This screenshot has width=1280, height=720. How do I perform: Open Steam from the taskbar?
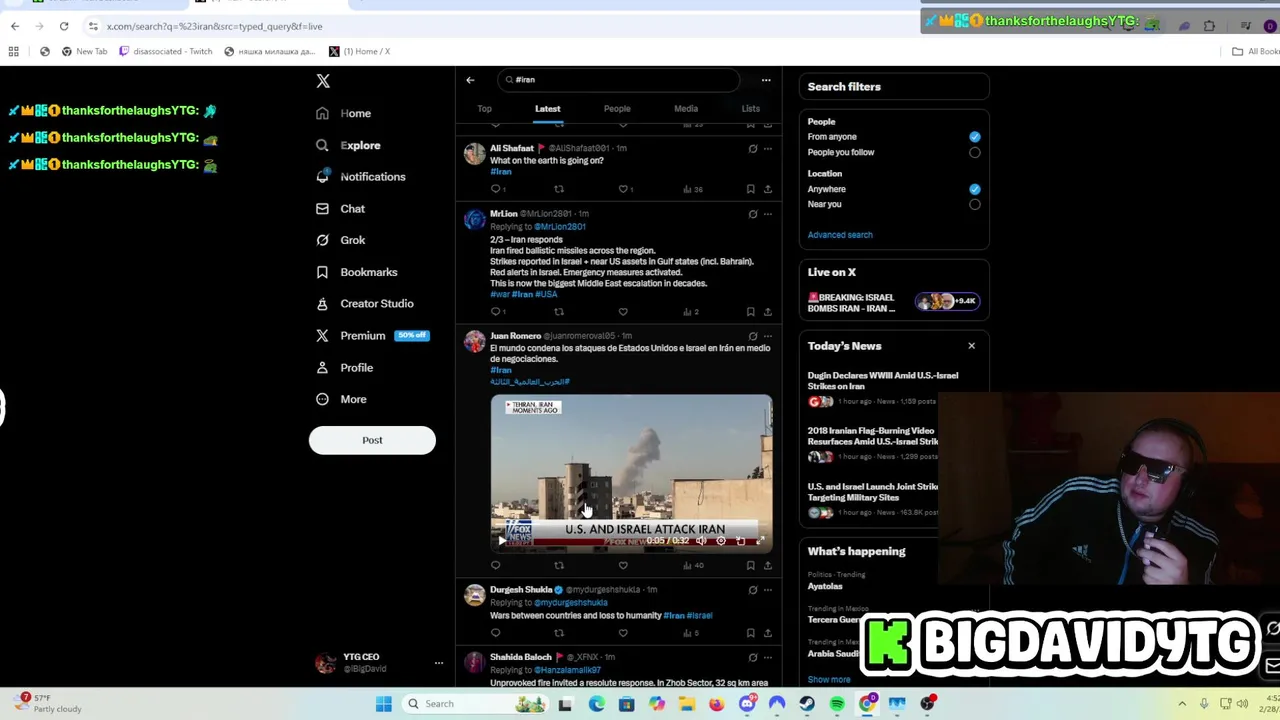click(807, 704)
